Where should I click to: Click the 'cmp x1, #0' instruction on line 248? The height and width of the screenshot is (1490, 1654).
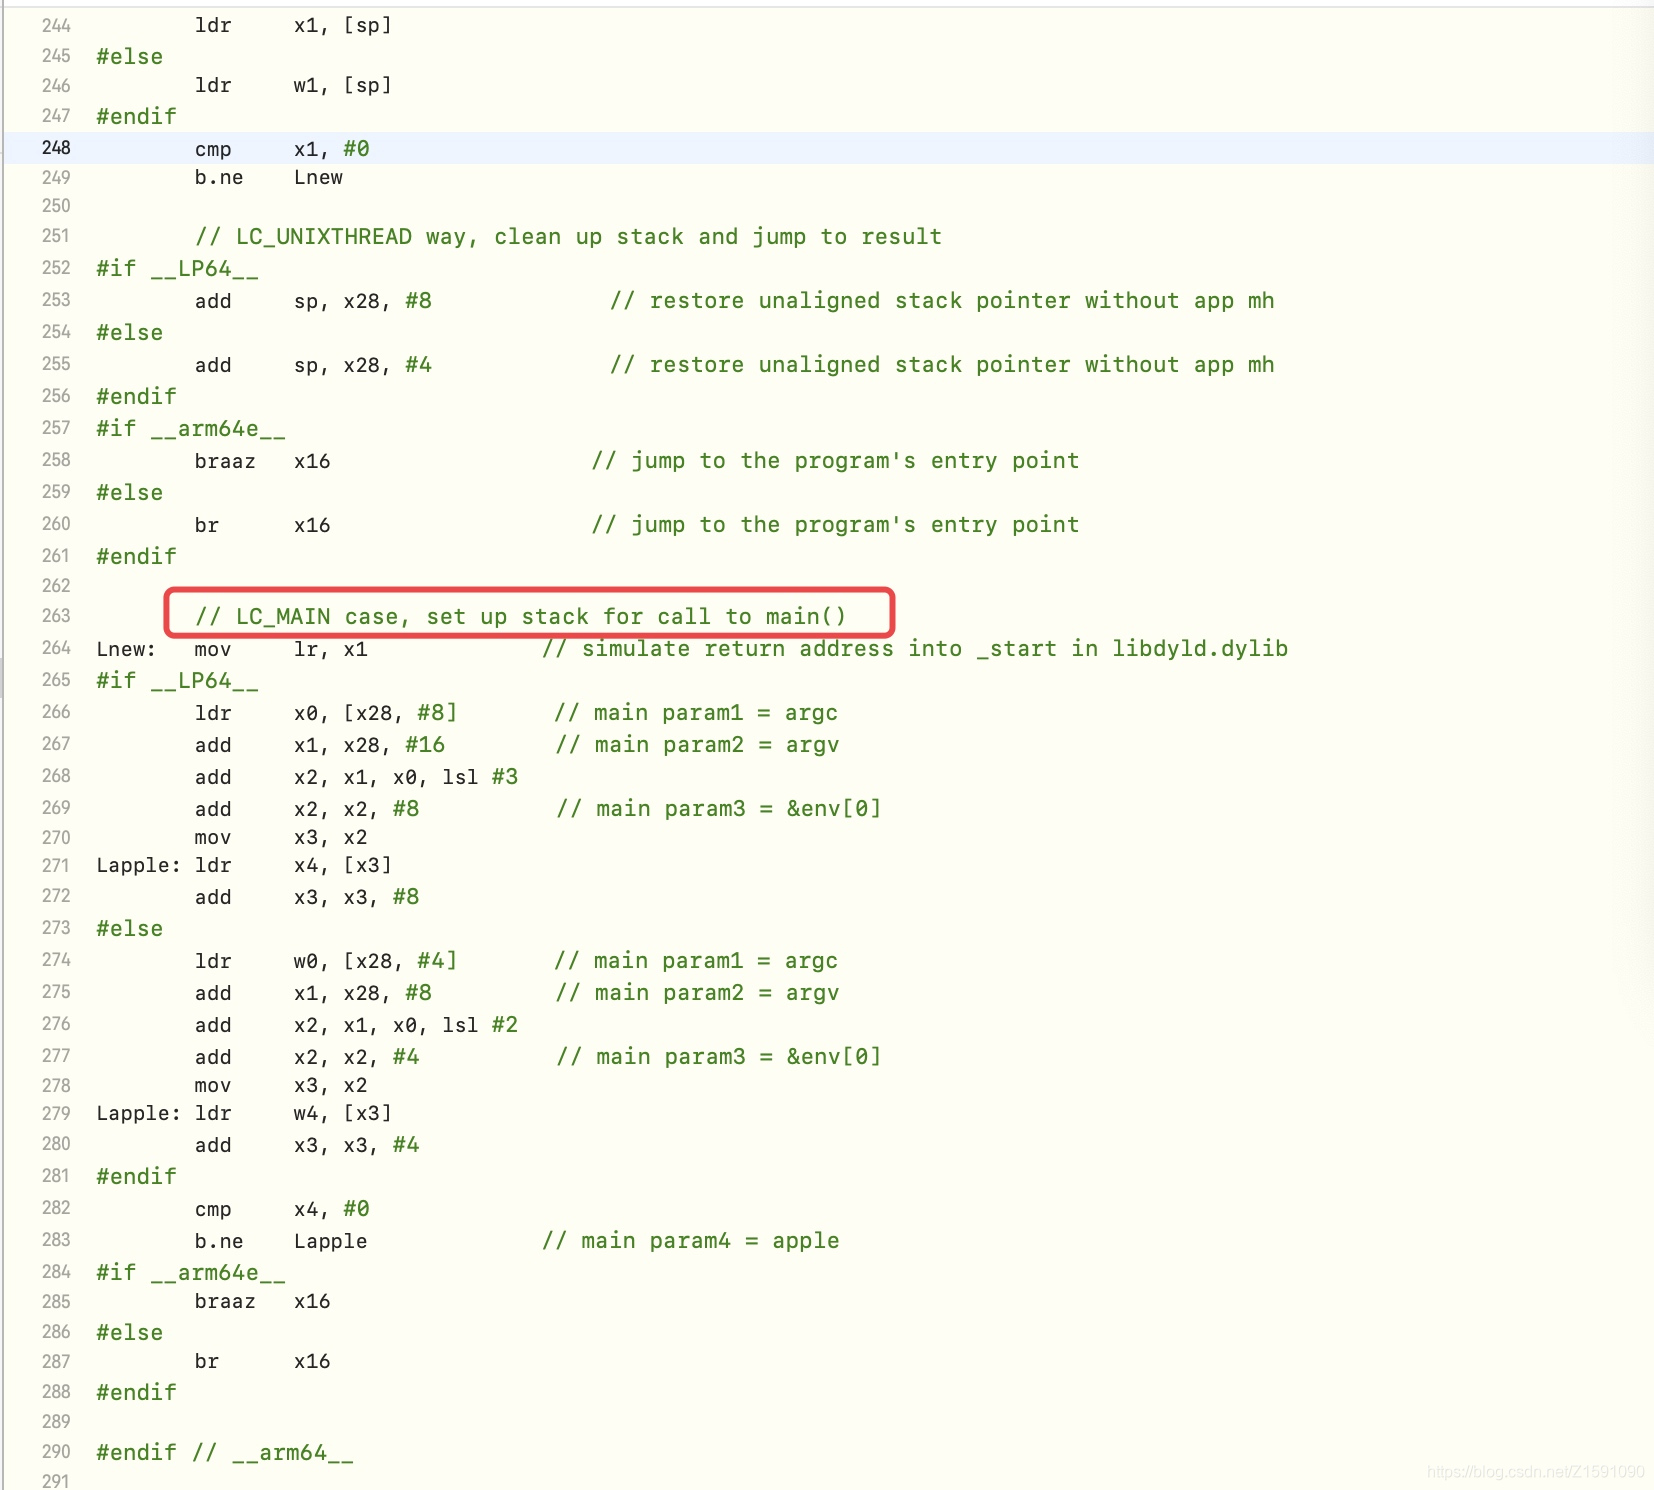tap(282, 149)
